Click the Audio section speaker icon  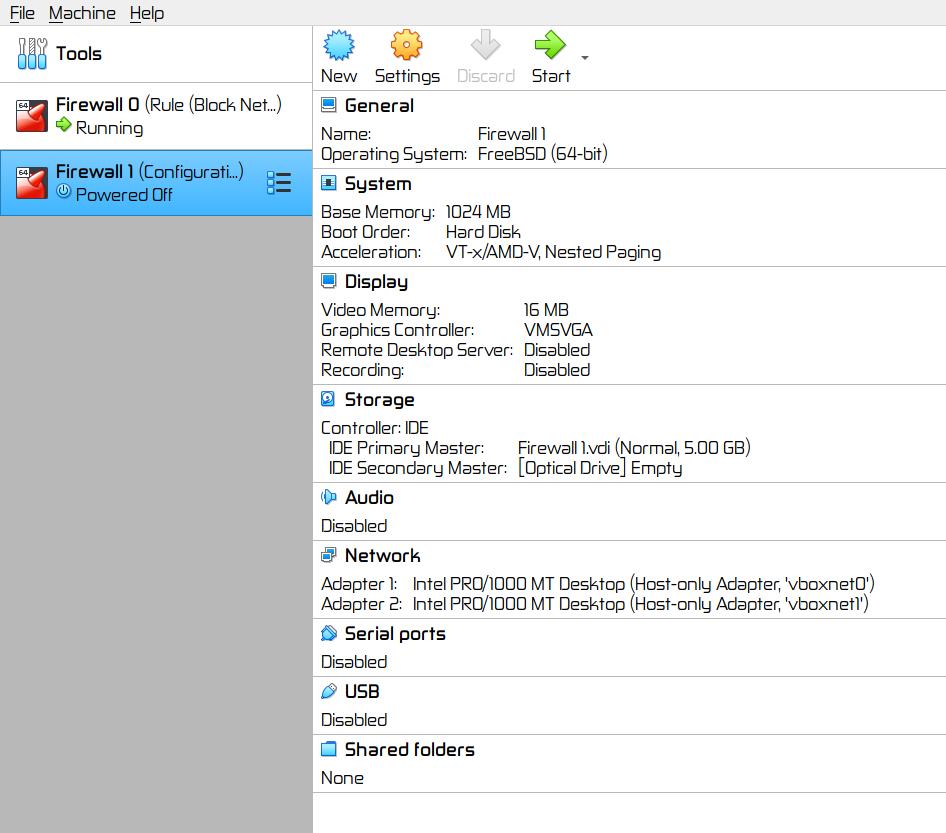[x=328, y=498]
